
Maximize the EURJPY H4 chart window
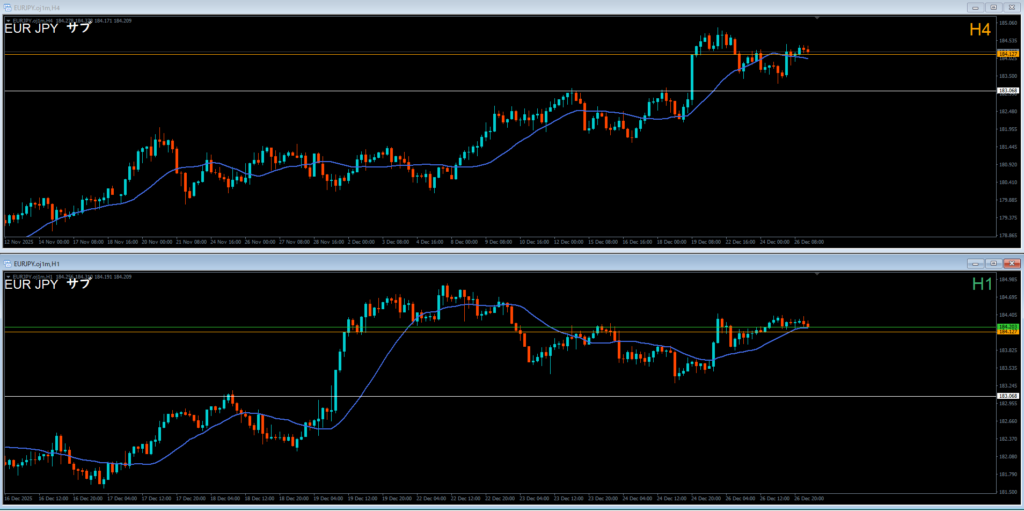click(x=994, y=6)
